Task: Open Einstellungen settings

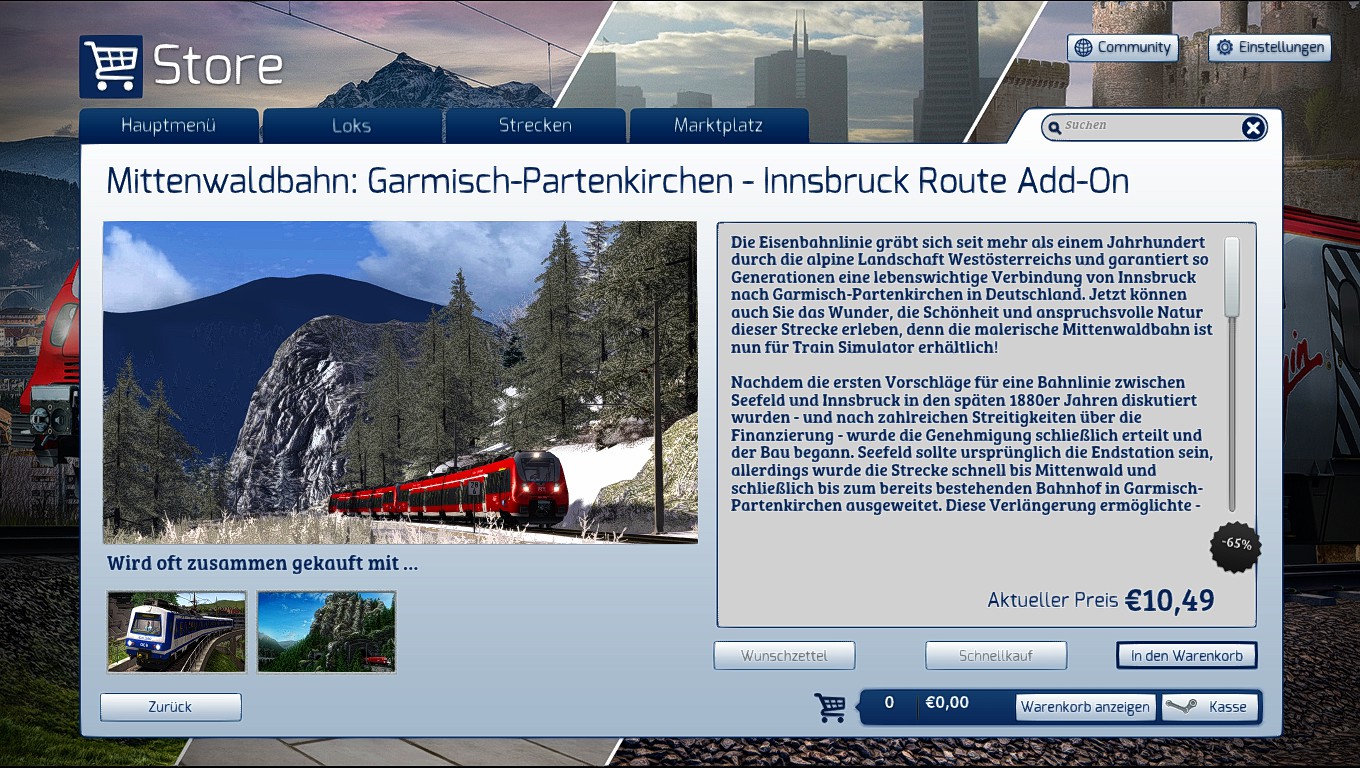Action: click(x=1270, y=48)
